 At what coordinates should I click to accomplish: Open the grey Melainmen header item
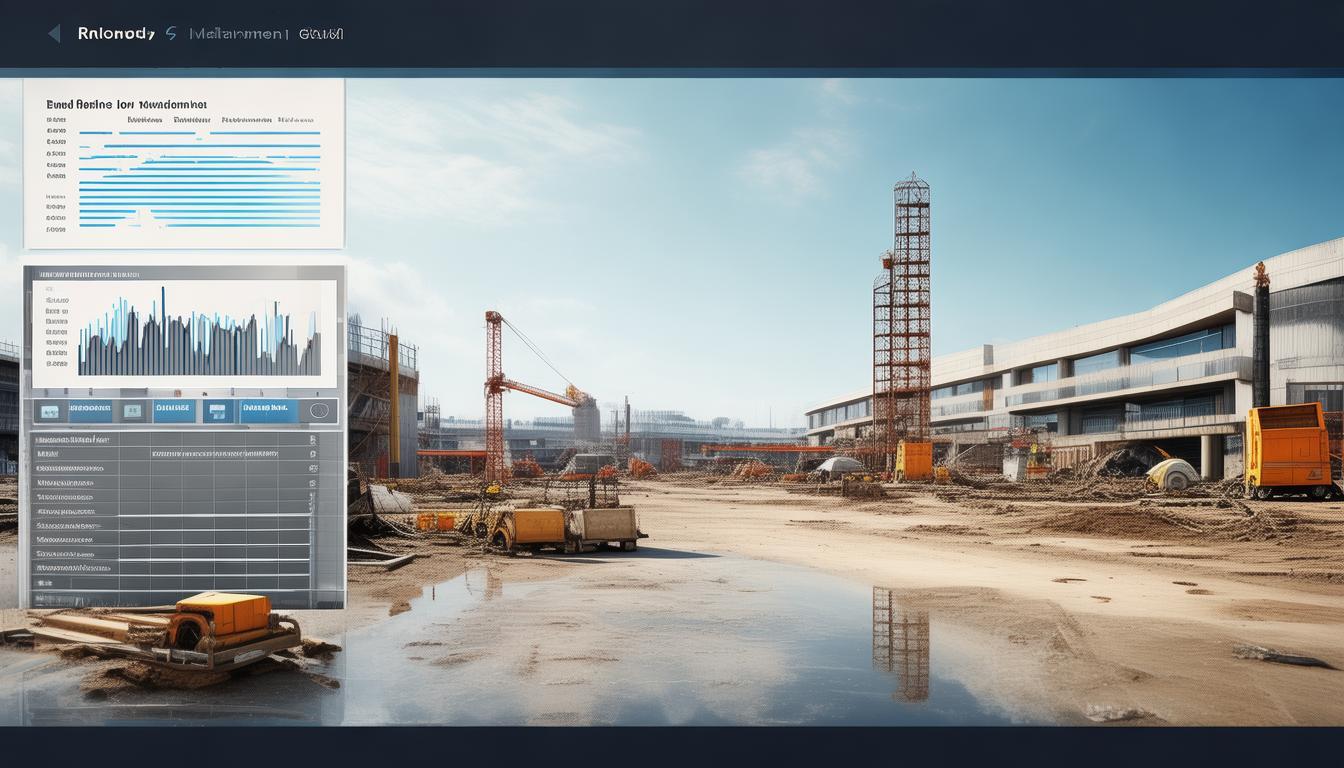click(238, 33)
